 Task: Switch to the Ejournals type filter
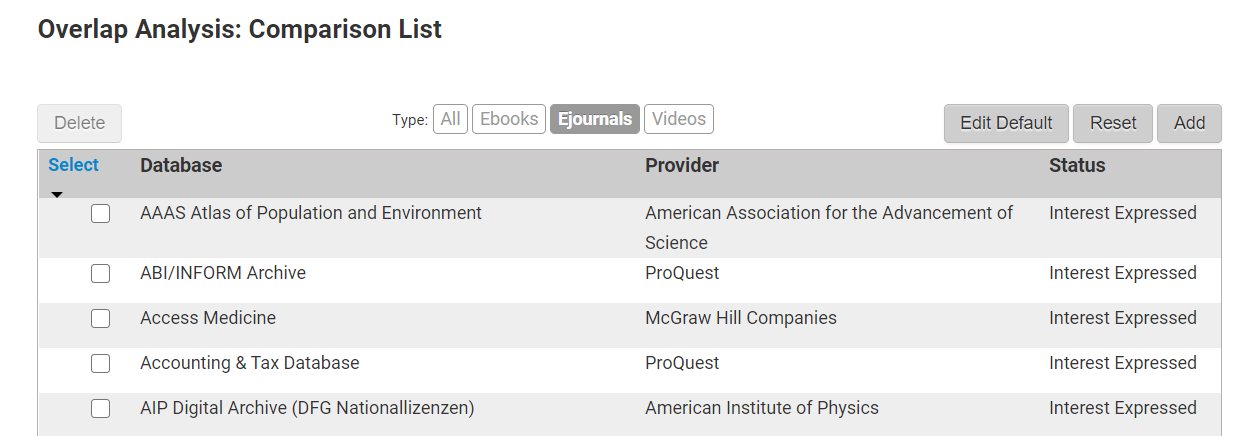595,119
